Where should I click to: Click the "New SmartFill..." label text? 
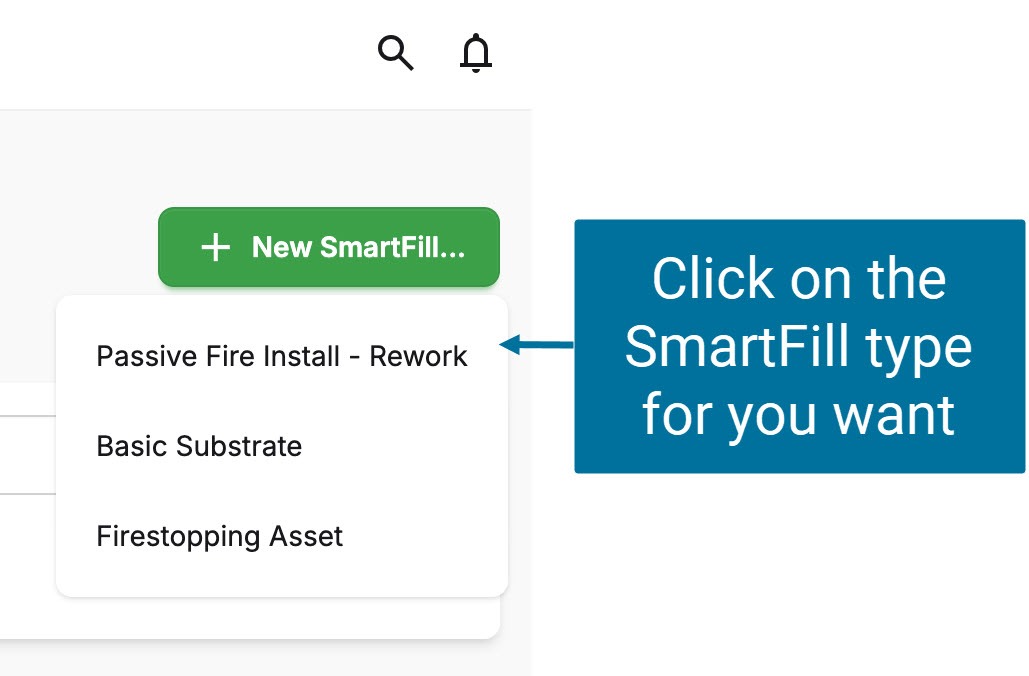click(358, 248)
